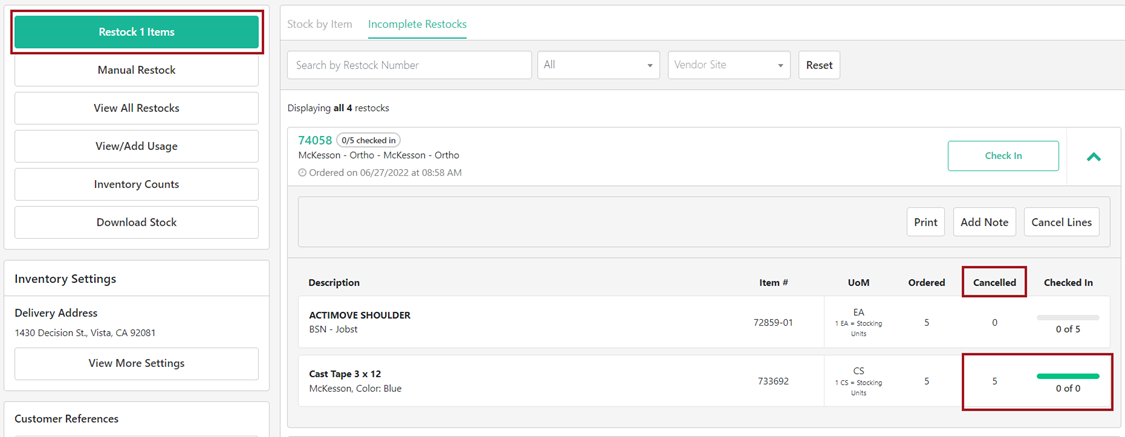Print the restock lines
1125x437 pixels.
926,222
